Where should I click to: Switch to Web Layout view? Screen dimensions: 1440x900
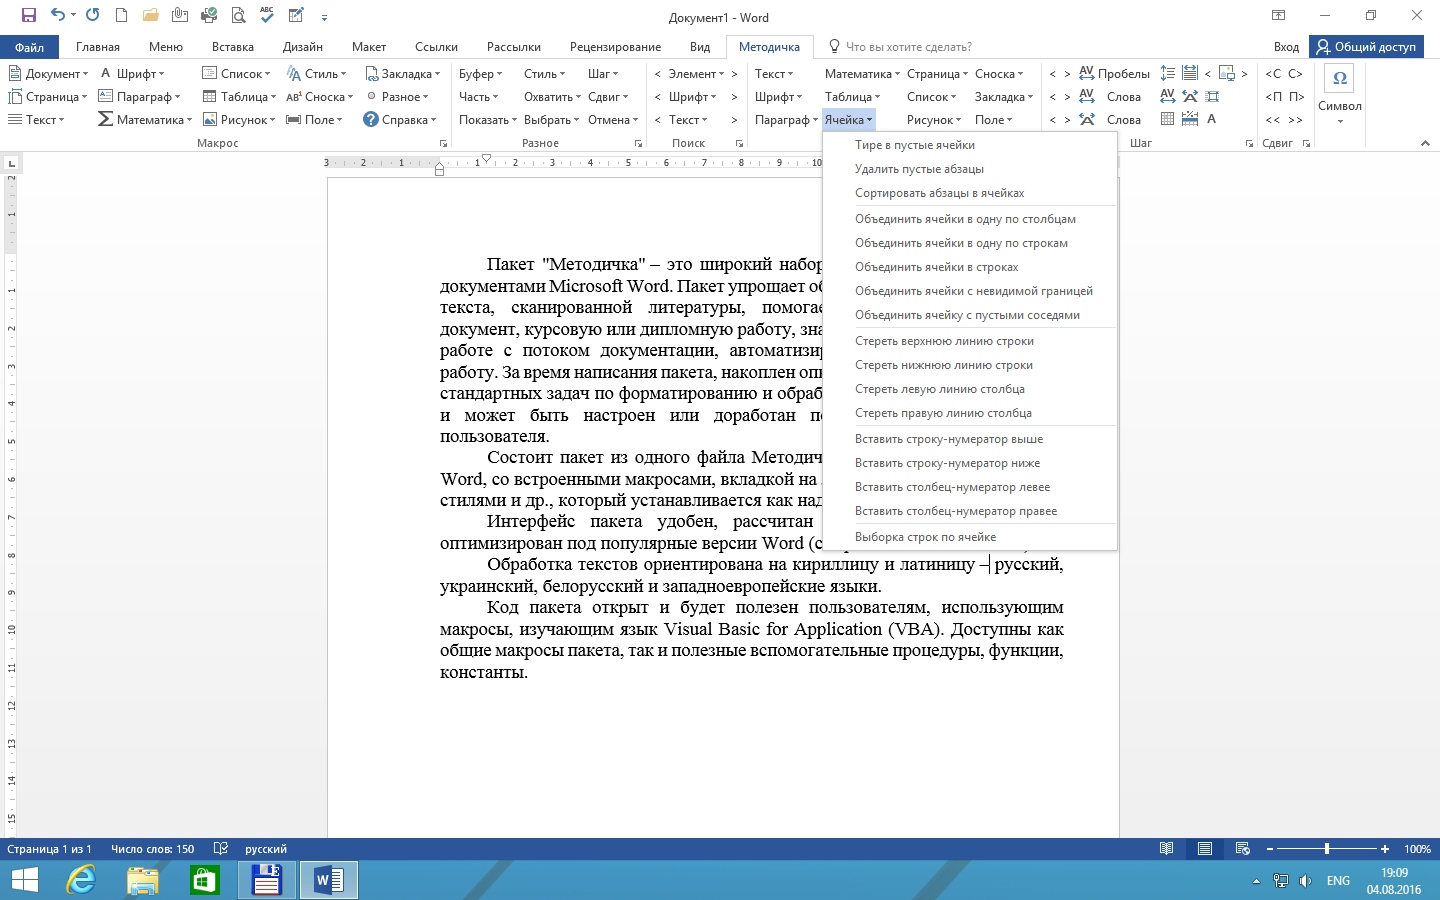click(x=1243, y=849)
